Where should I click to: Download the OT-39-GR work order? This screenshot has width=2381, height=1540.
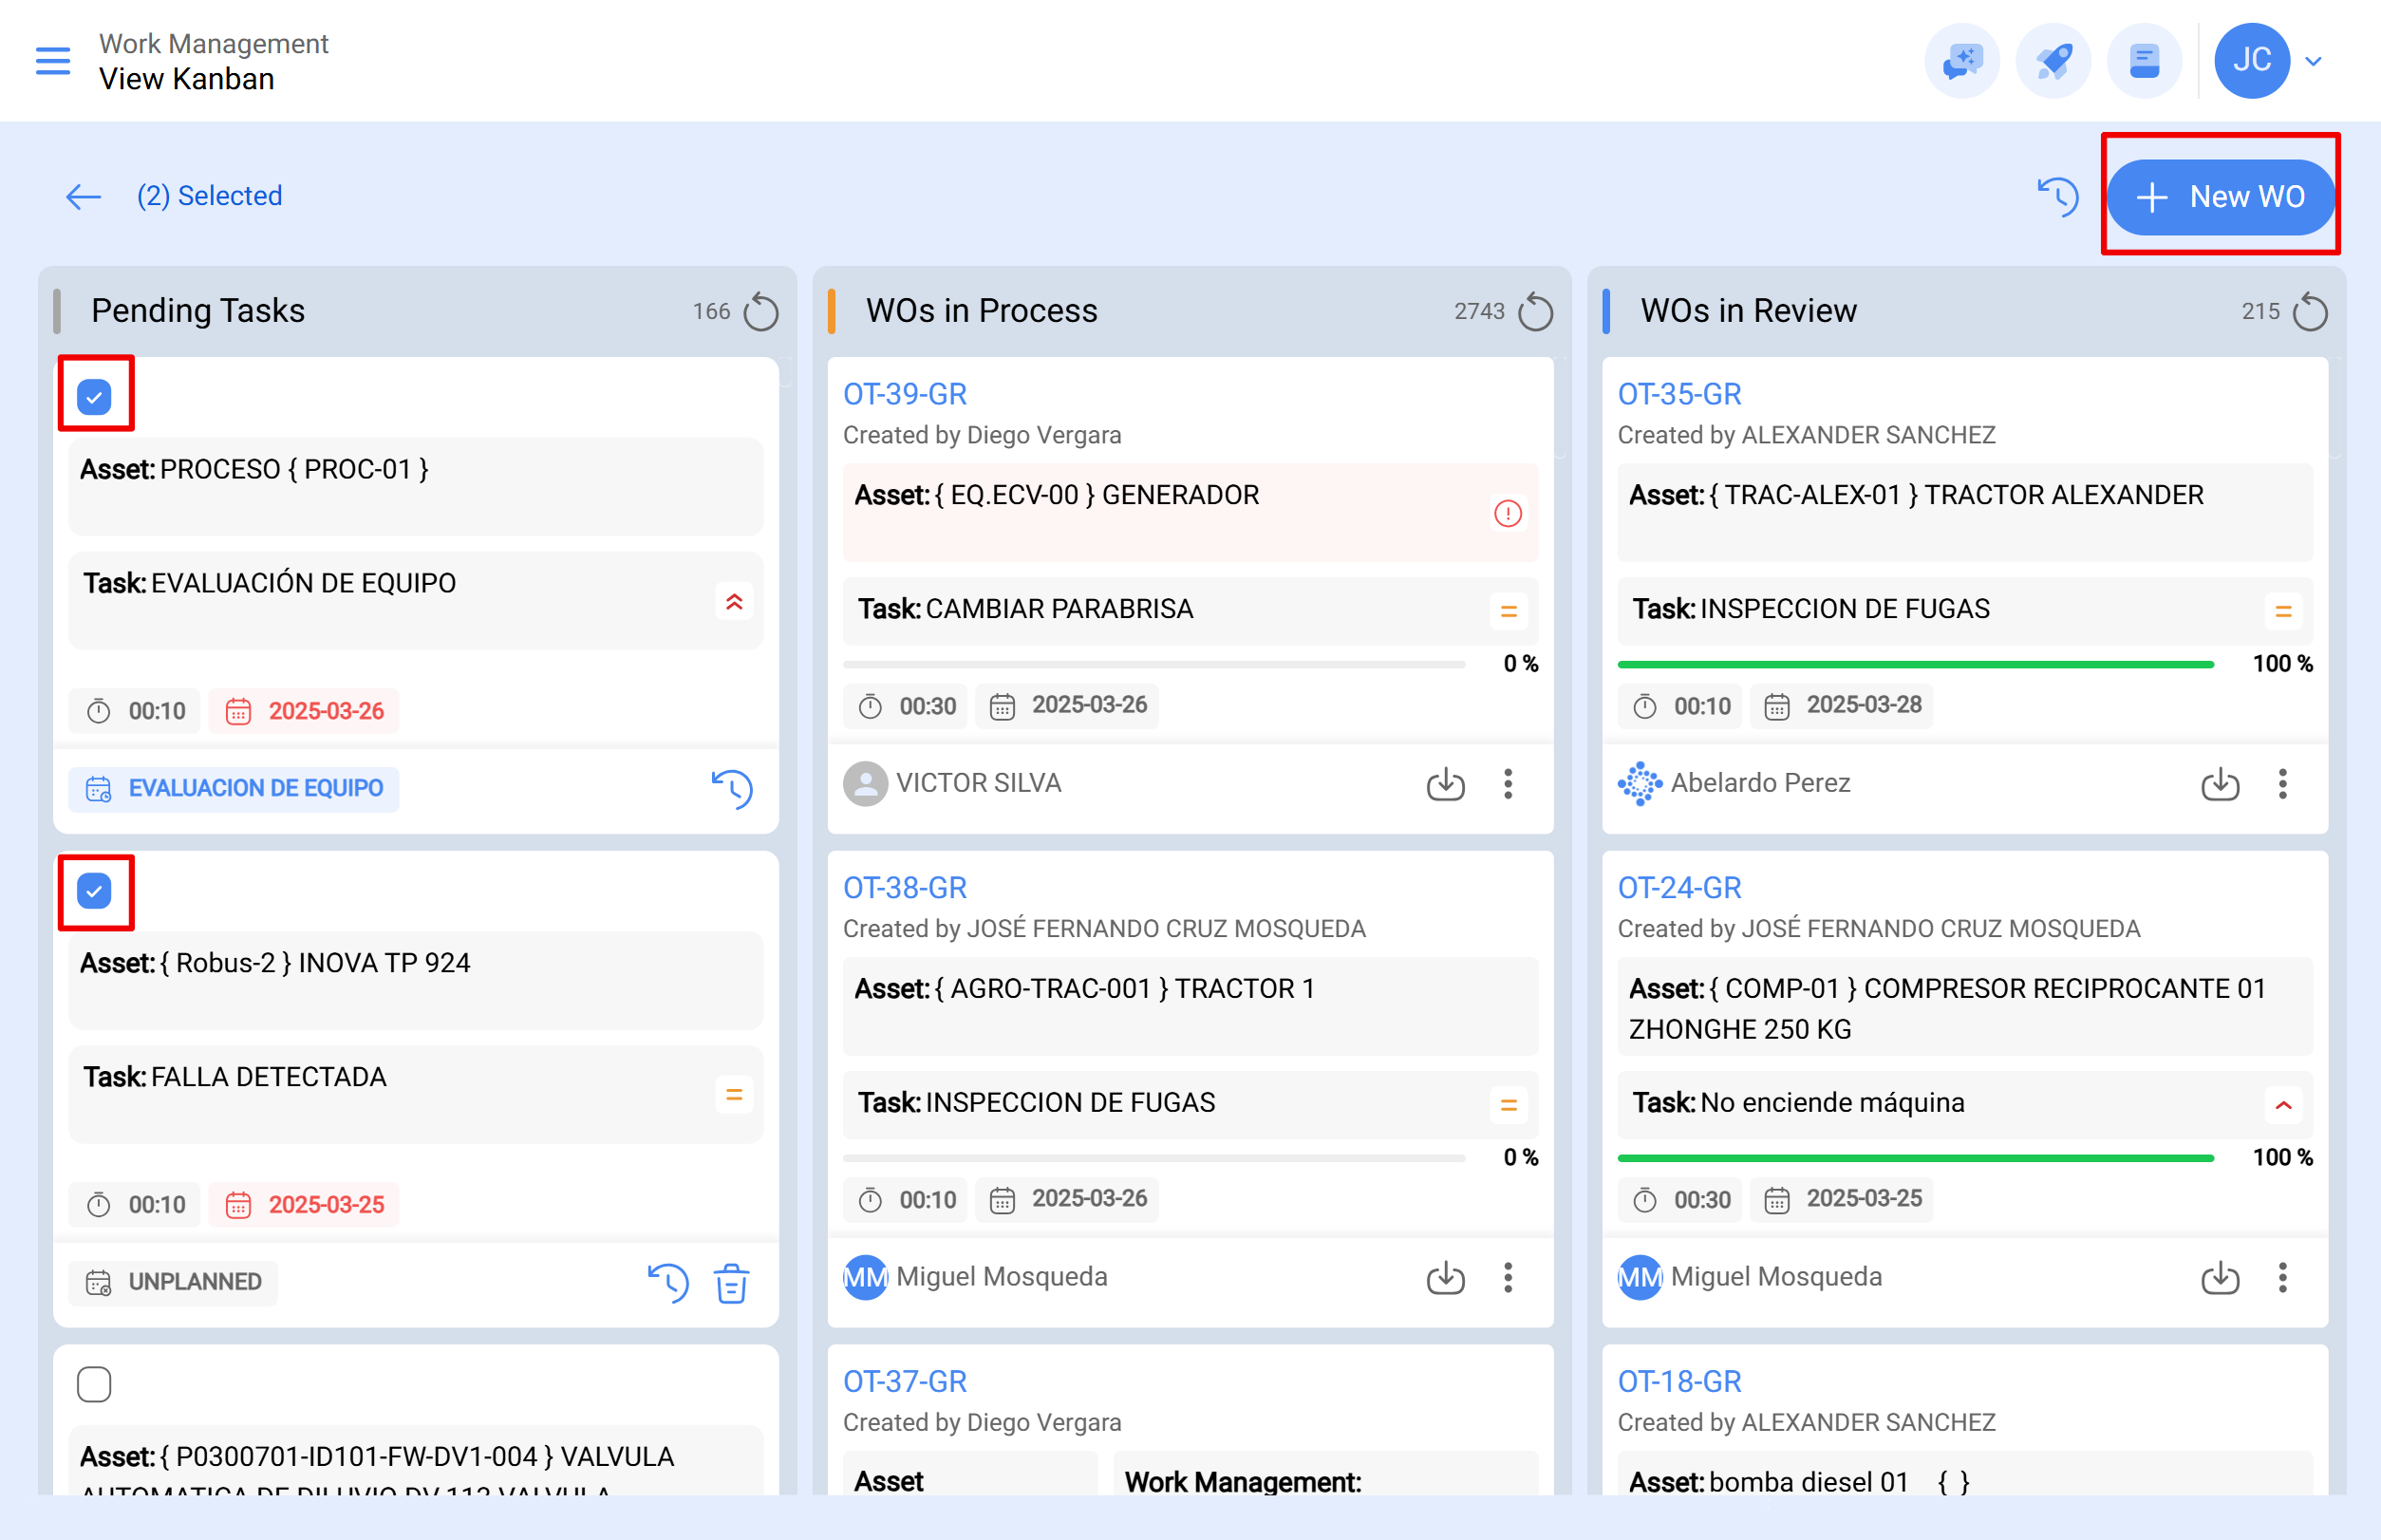click(x=1445, y=785)
